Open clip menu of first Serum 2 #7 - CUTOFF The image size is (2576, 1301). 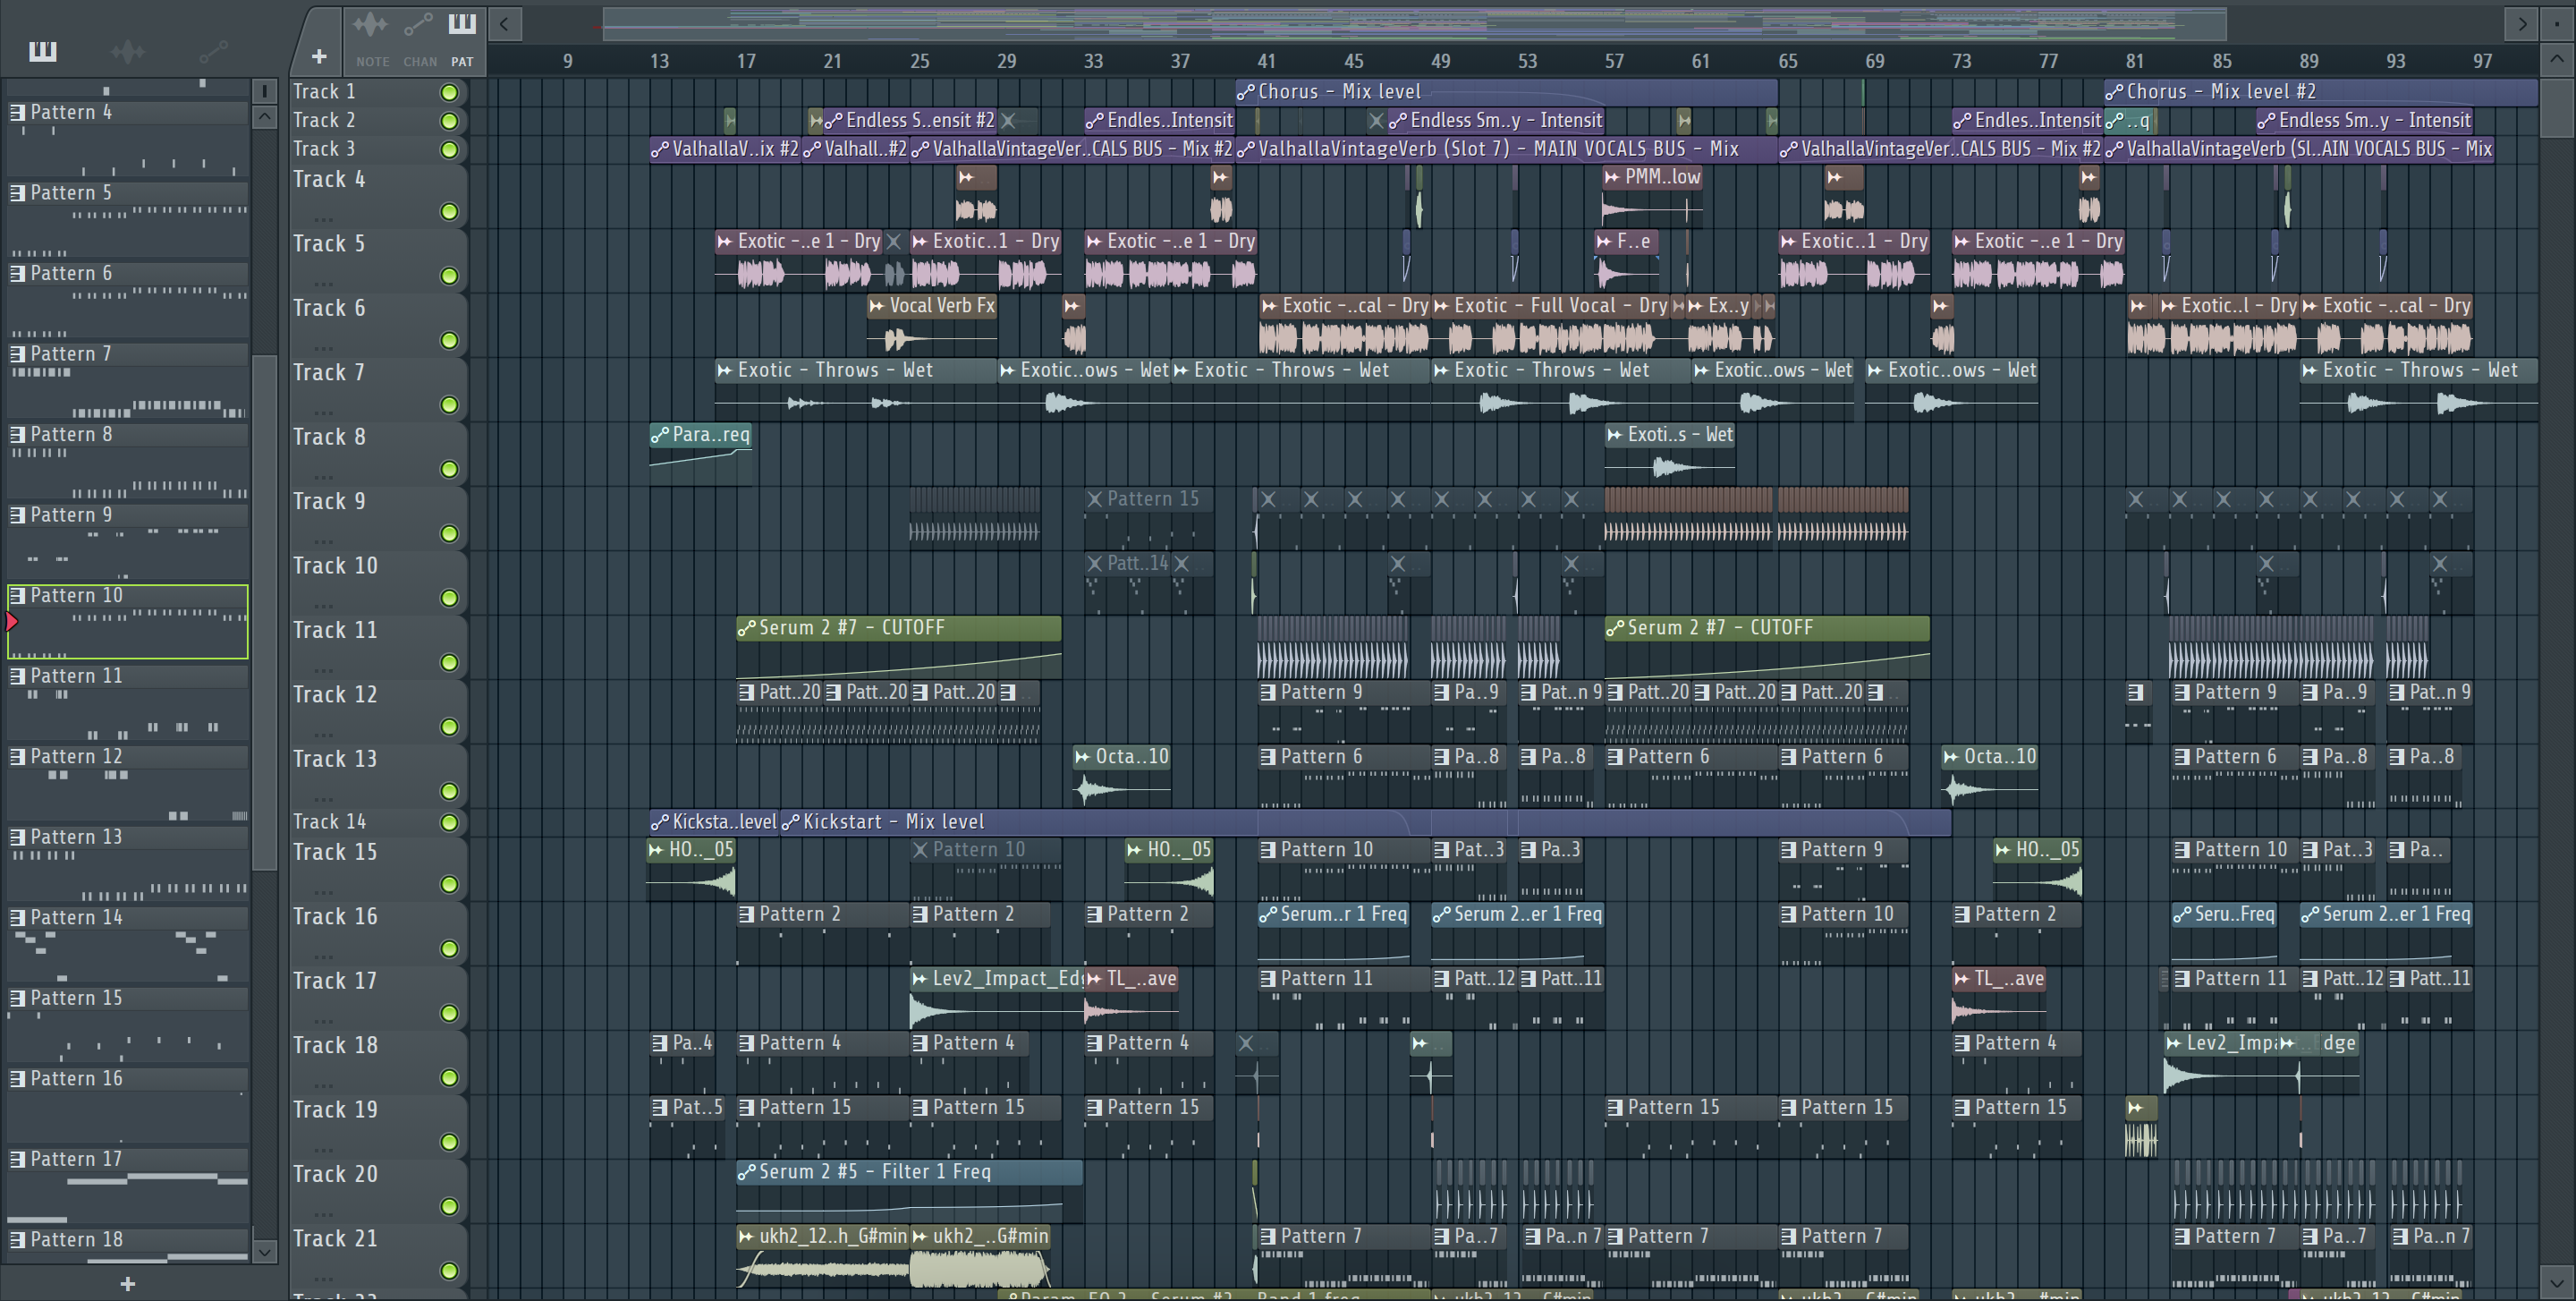point(746,628)
